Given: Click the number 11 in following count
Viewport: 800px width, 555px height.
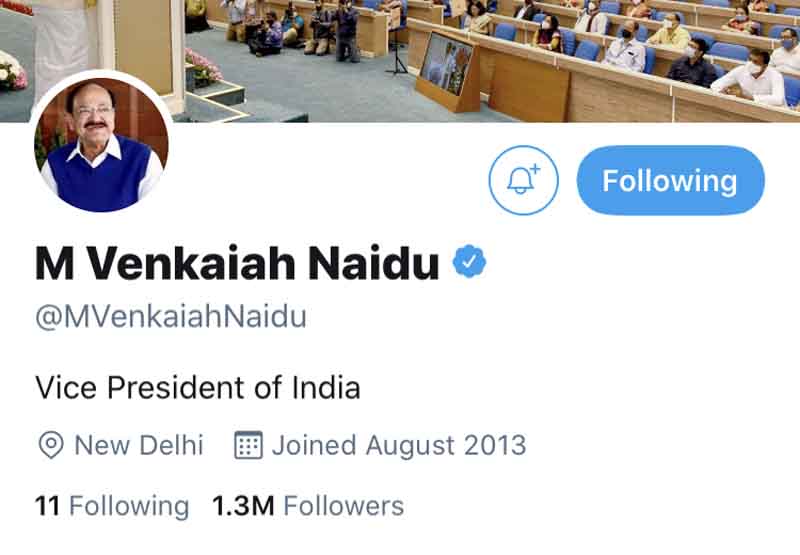Looking at the screenshot, I should pyautogui.click(x=47, y=506).
